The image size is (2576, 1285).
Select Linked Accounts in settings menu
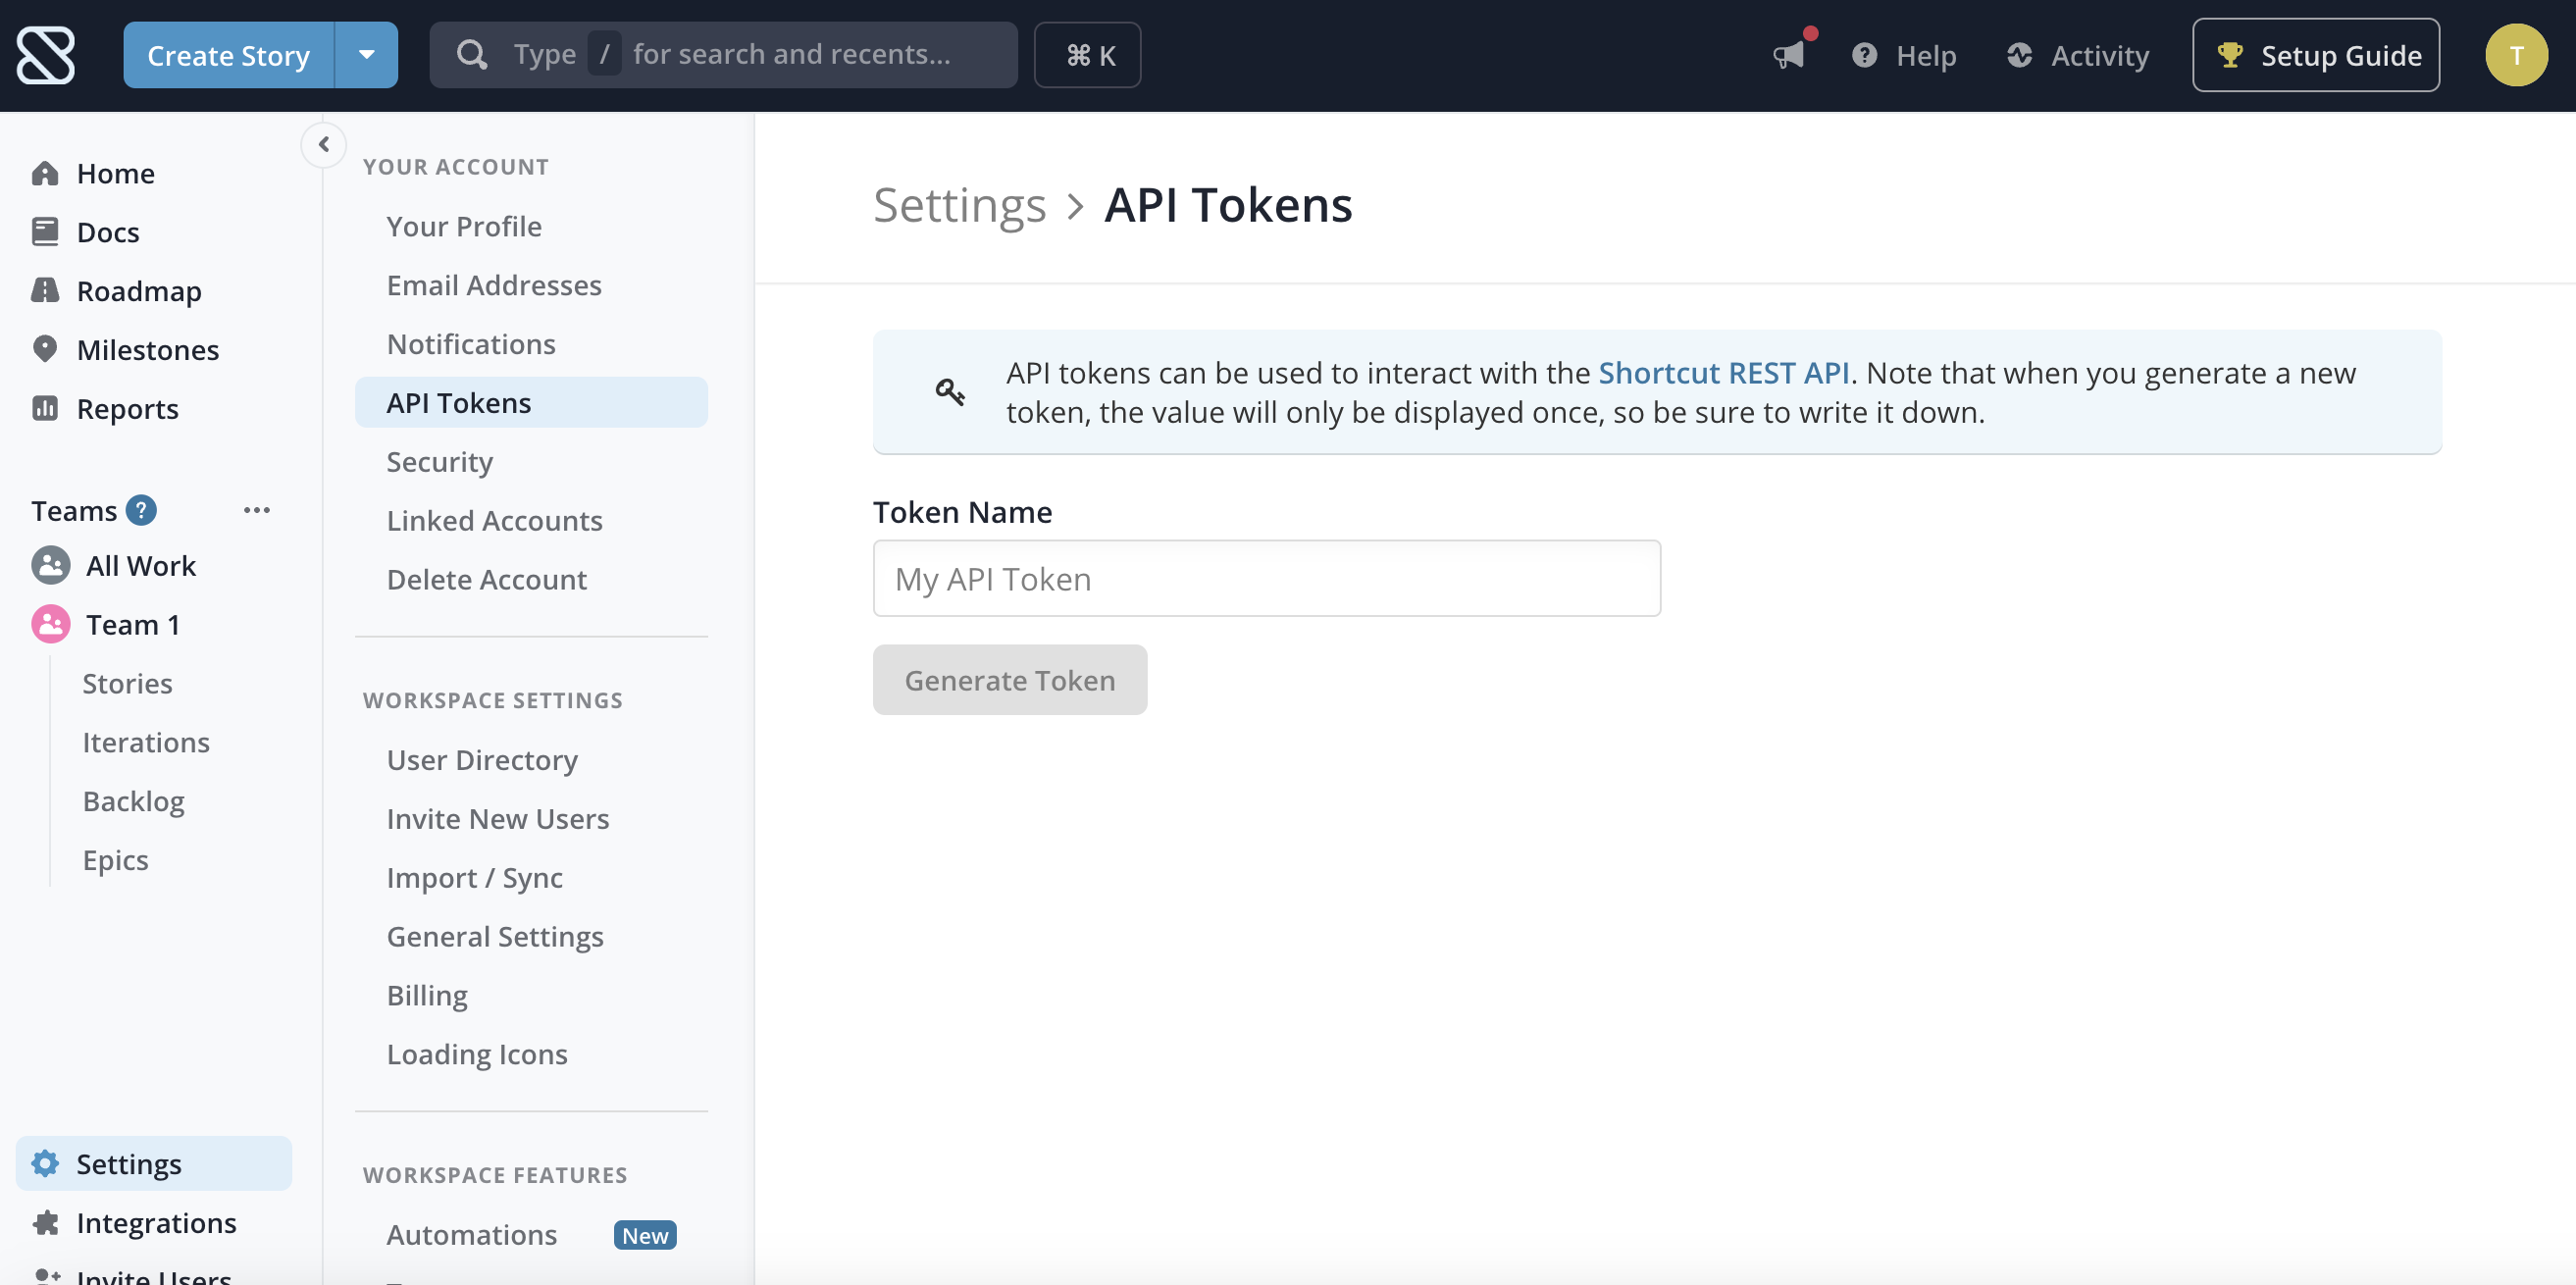pyautogui.click(x=494, y=520)
